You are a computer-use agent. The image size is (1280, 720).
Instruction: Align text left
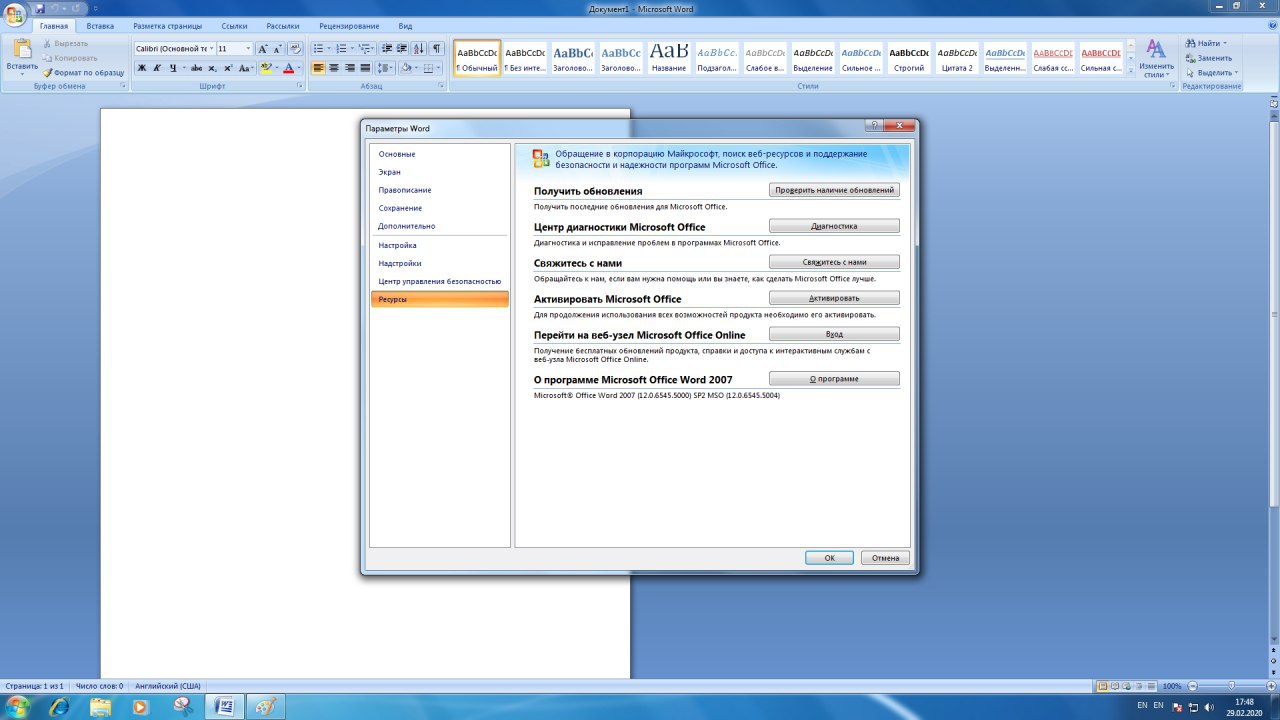pyautogui.click(x=318, y=68)
